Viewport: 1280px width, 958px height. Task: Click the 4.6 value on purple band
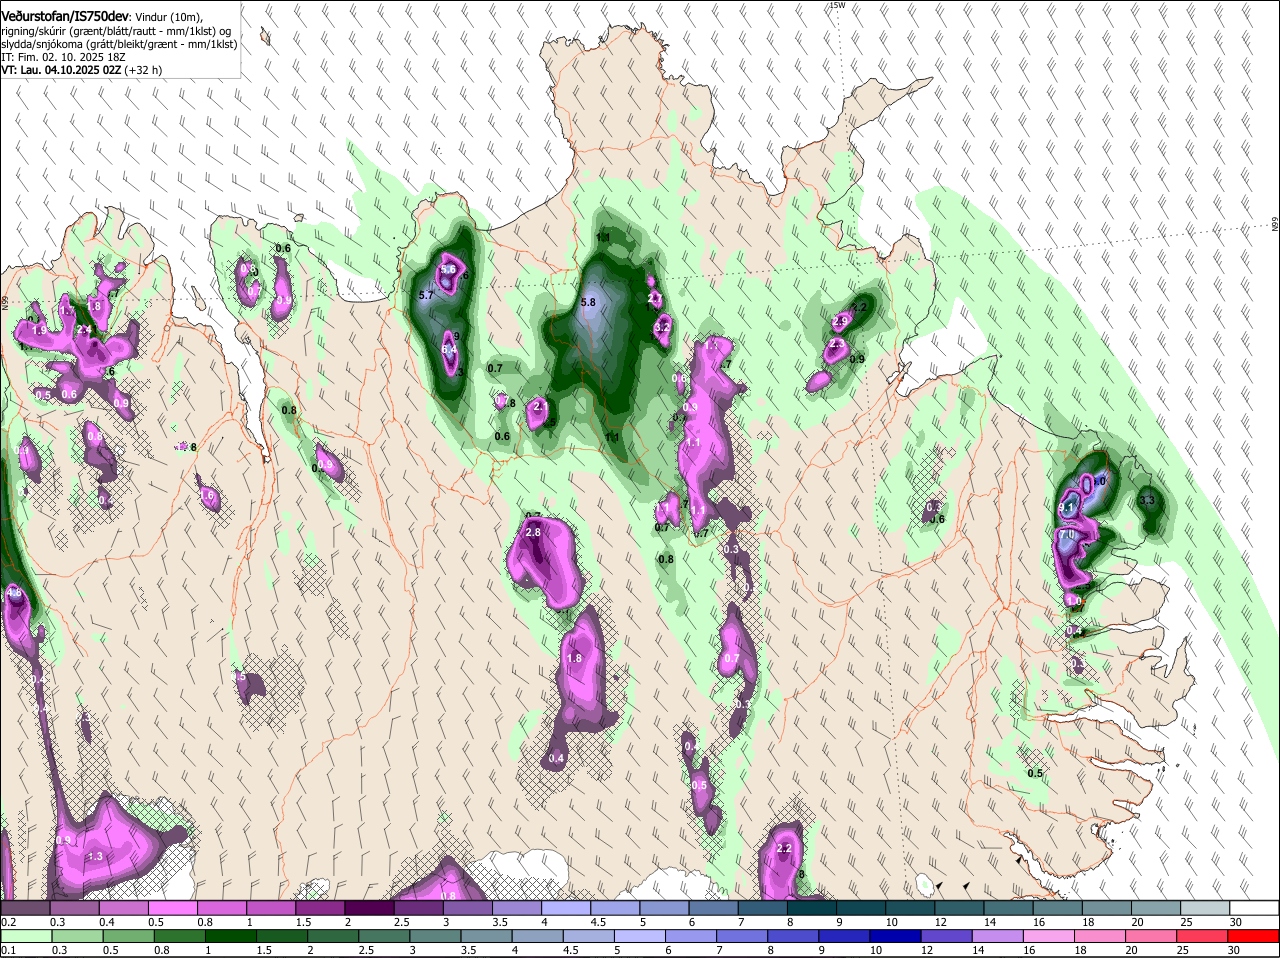point(14,593)
